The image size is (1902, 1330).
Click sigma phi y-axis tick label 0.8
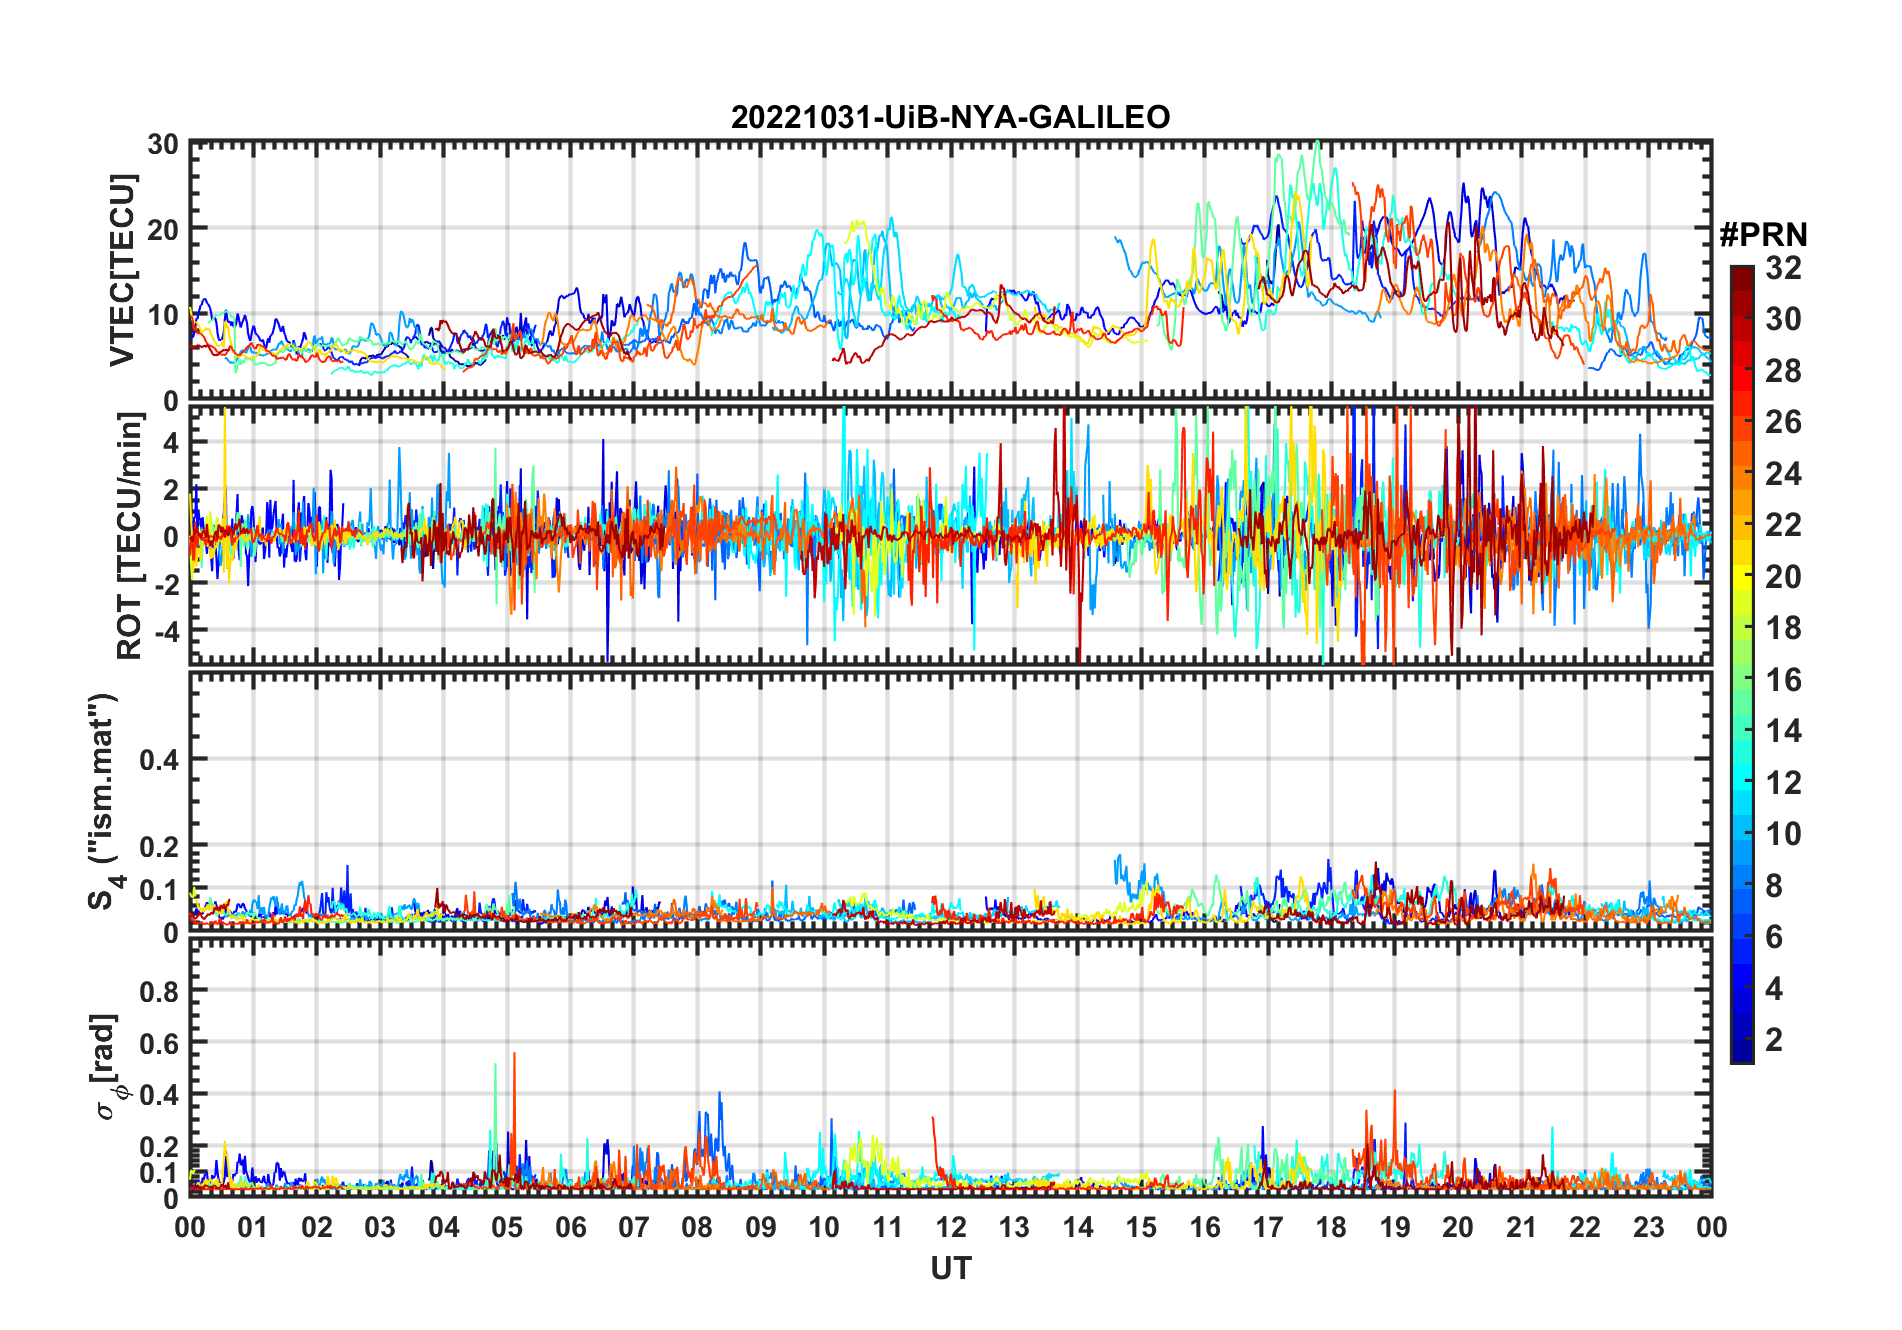tap(159, 991)
